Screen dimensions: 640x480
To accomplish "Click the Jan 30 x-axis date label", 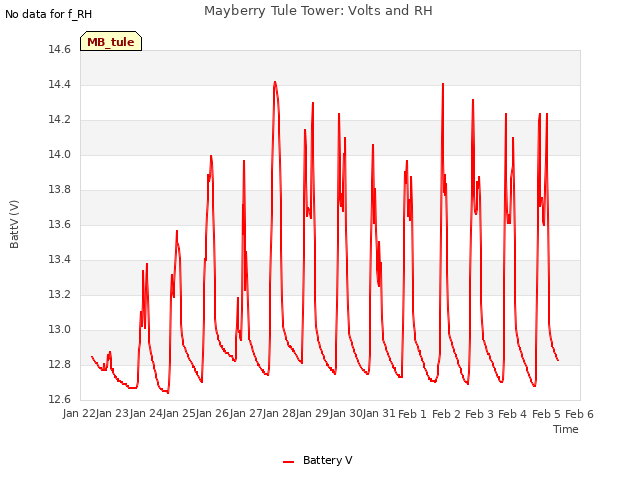I will pyautogui.click(x=346, y=413).
